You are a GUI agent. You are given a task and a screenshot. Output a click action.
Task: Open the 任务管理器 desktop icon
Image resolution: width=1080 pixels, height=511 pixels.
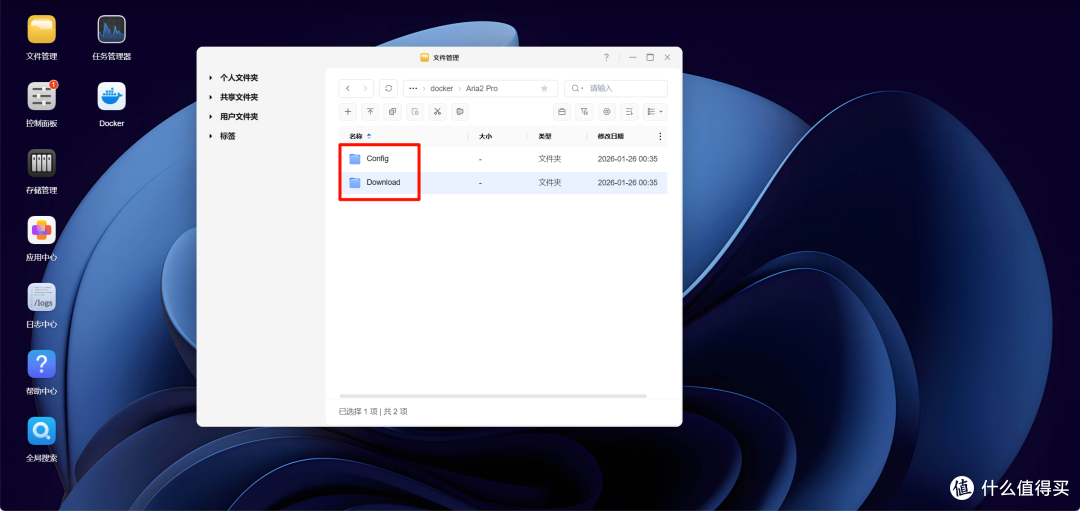pos(112,30)
